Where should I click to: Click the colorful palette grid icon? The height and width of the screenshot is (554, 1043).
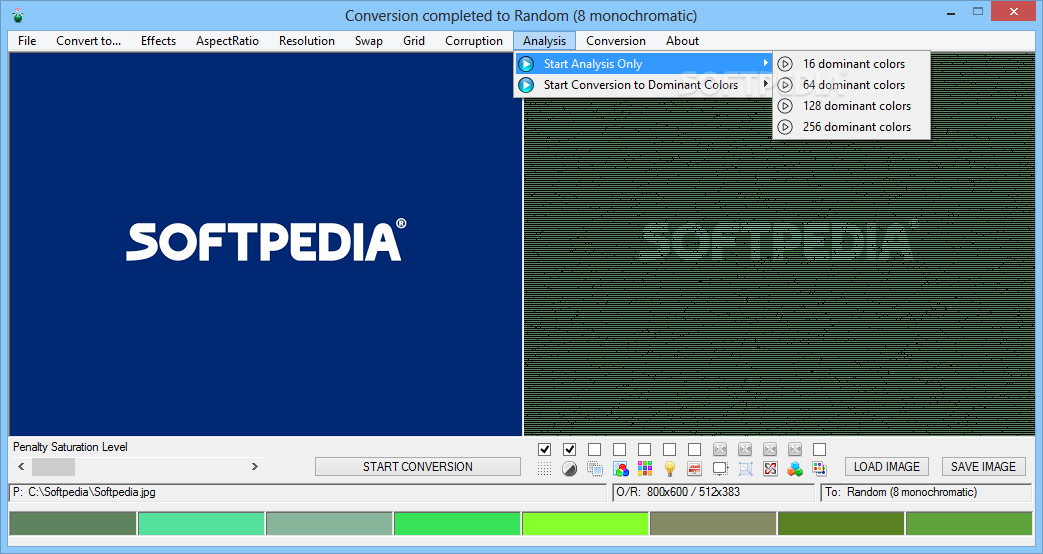tap(645, 469)
